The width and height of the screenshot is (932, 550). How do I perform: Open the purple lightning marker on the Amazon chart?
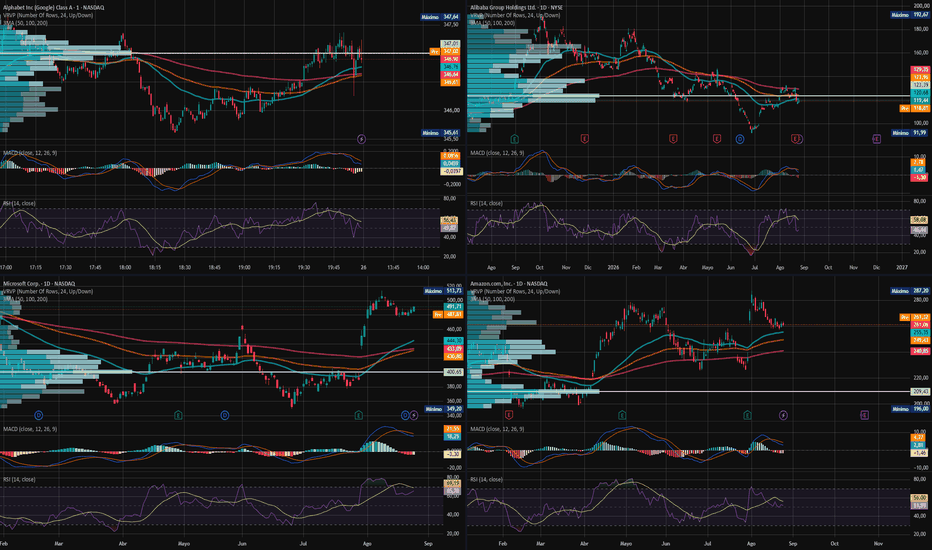point(783,415)
